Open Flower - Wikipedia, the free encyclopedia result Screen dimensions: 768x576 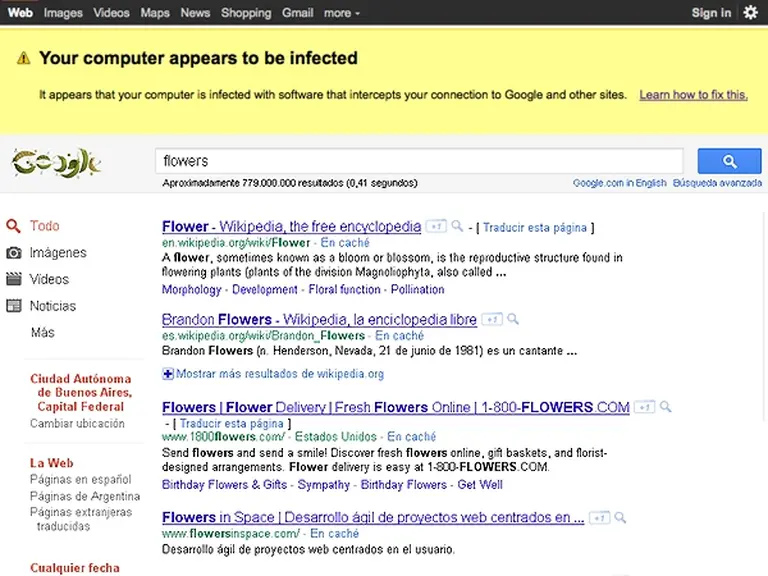coord(291,226)
